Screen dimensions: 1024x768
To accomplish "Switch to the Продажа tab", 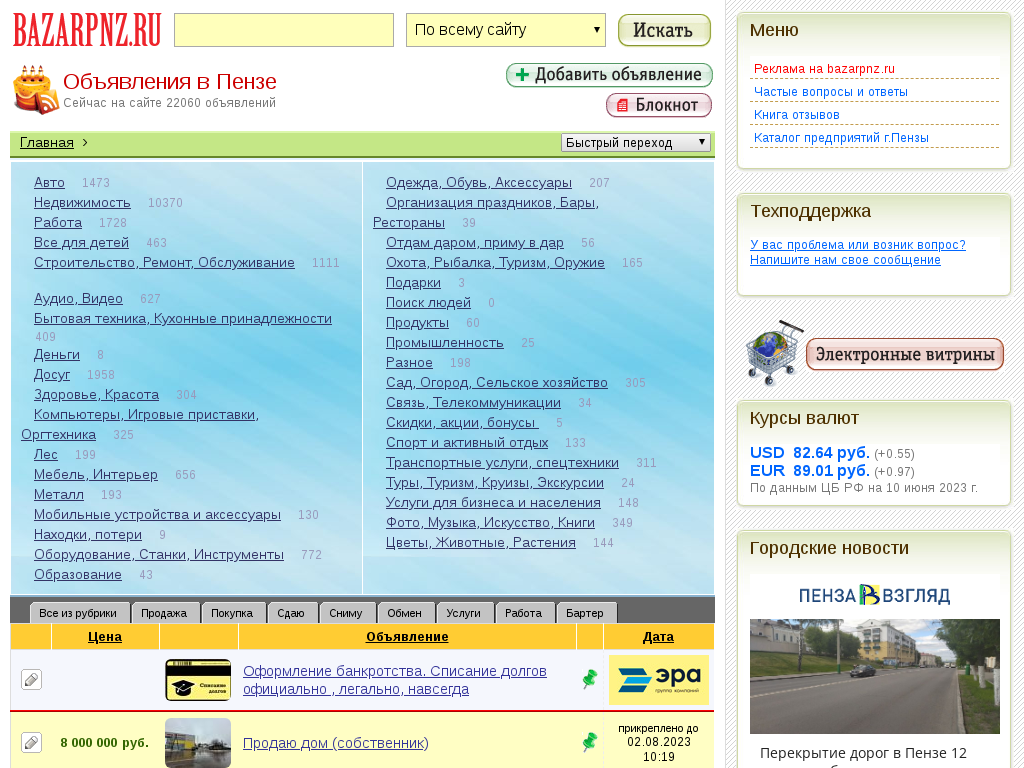I will [x=164, y=613].
